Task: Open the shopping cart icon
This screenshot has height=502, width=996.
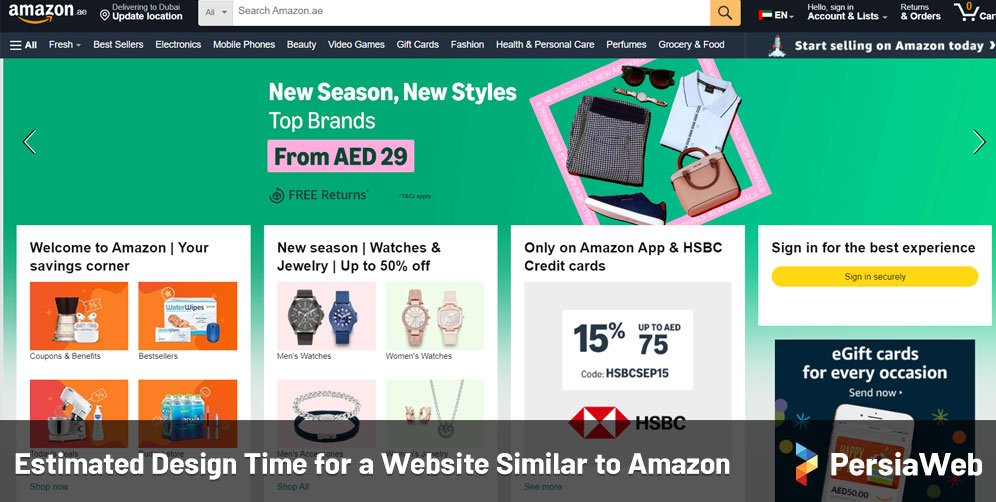Action: tap(967, 11)
